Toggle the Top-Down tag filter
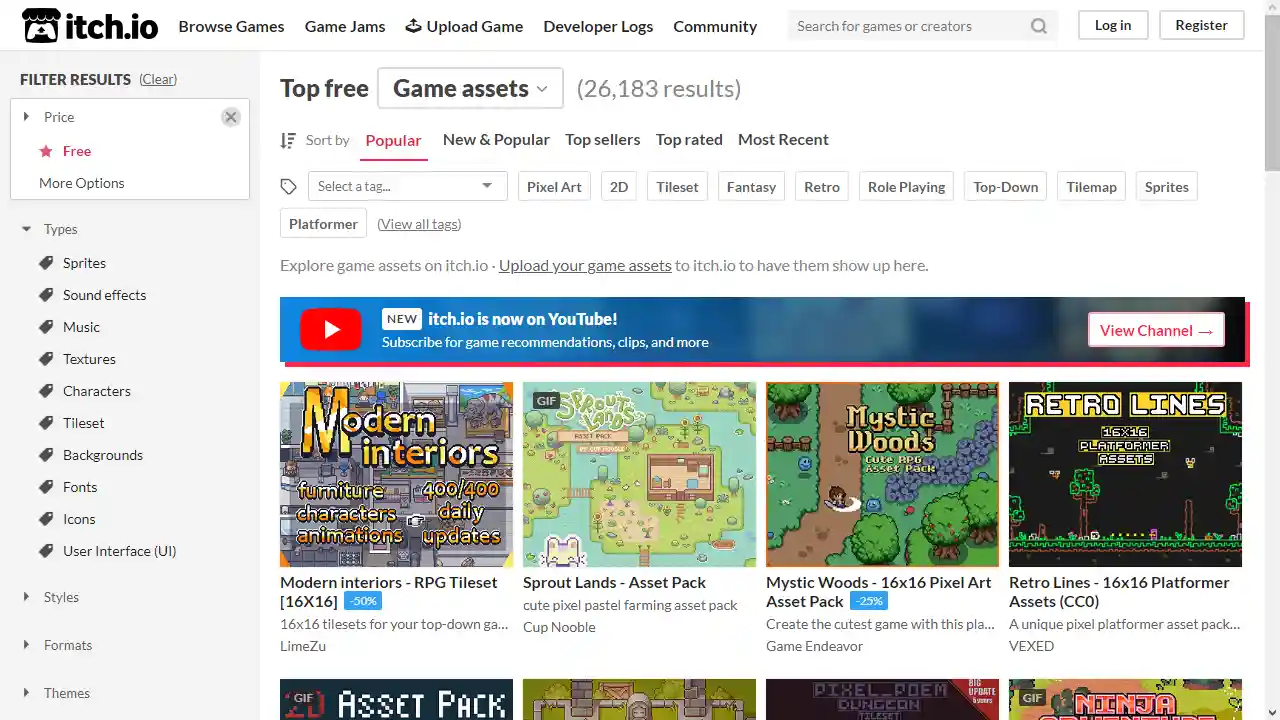Viewport: 1280px width, 720px height. 1005,187
